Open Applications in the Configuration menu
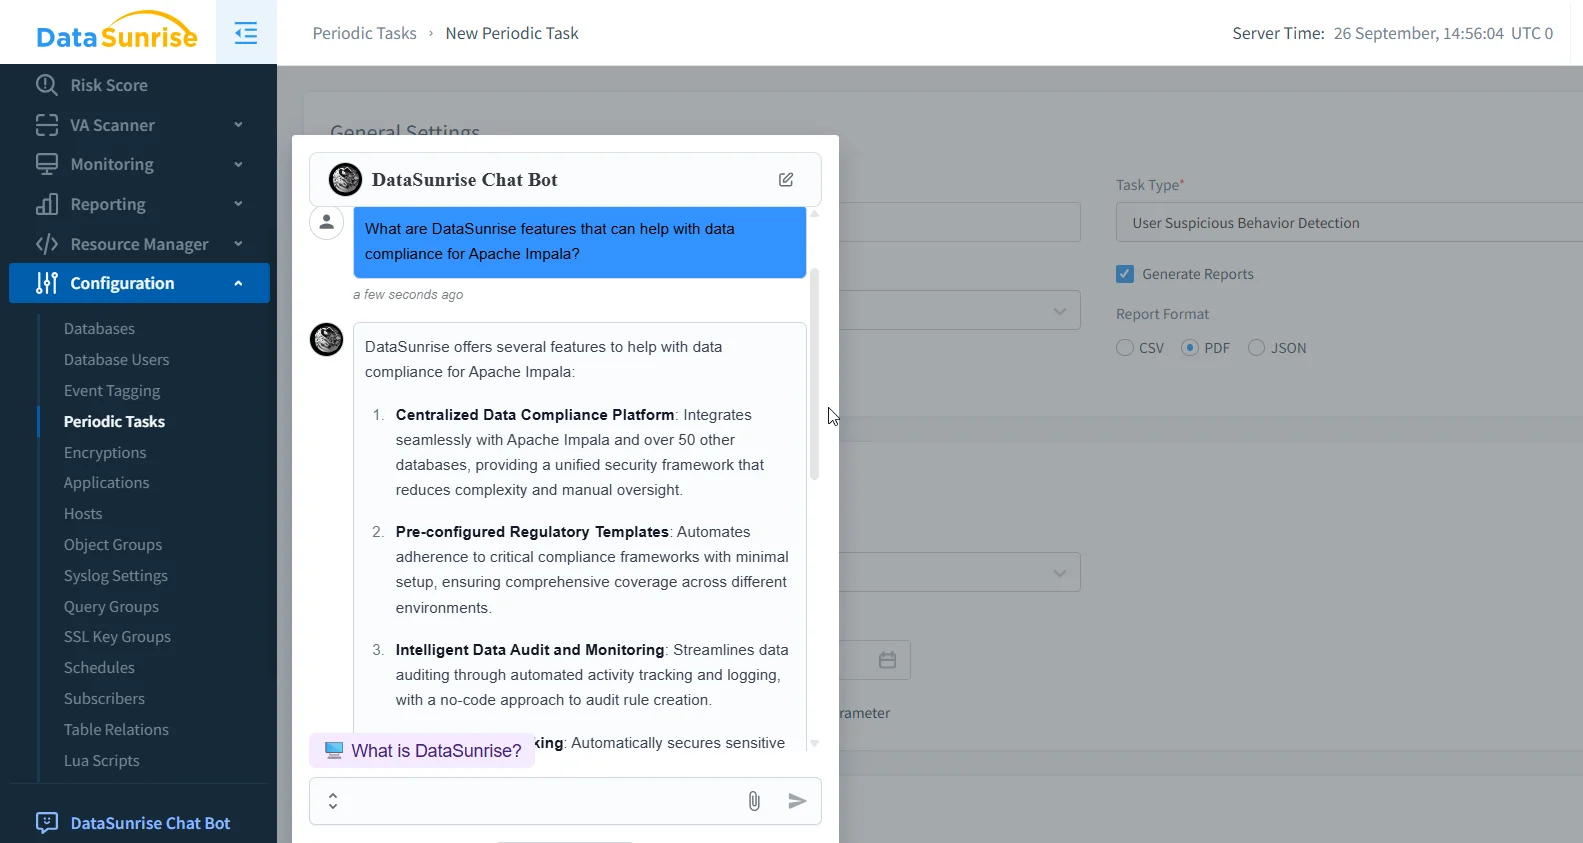This screenshot has height=843, width=1583. (x=106, y=483)
